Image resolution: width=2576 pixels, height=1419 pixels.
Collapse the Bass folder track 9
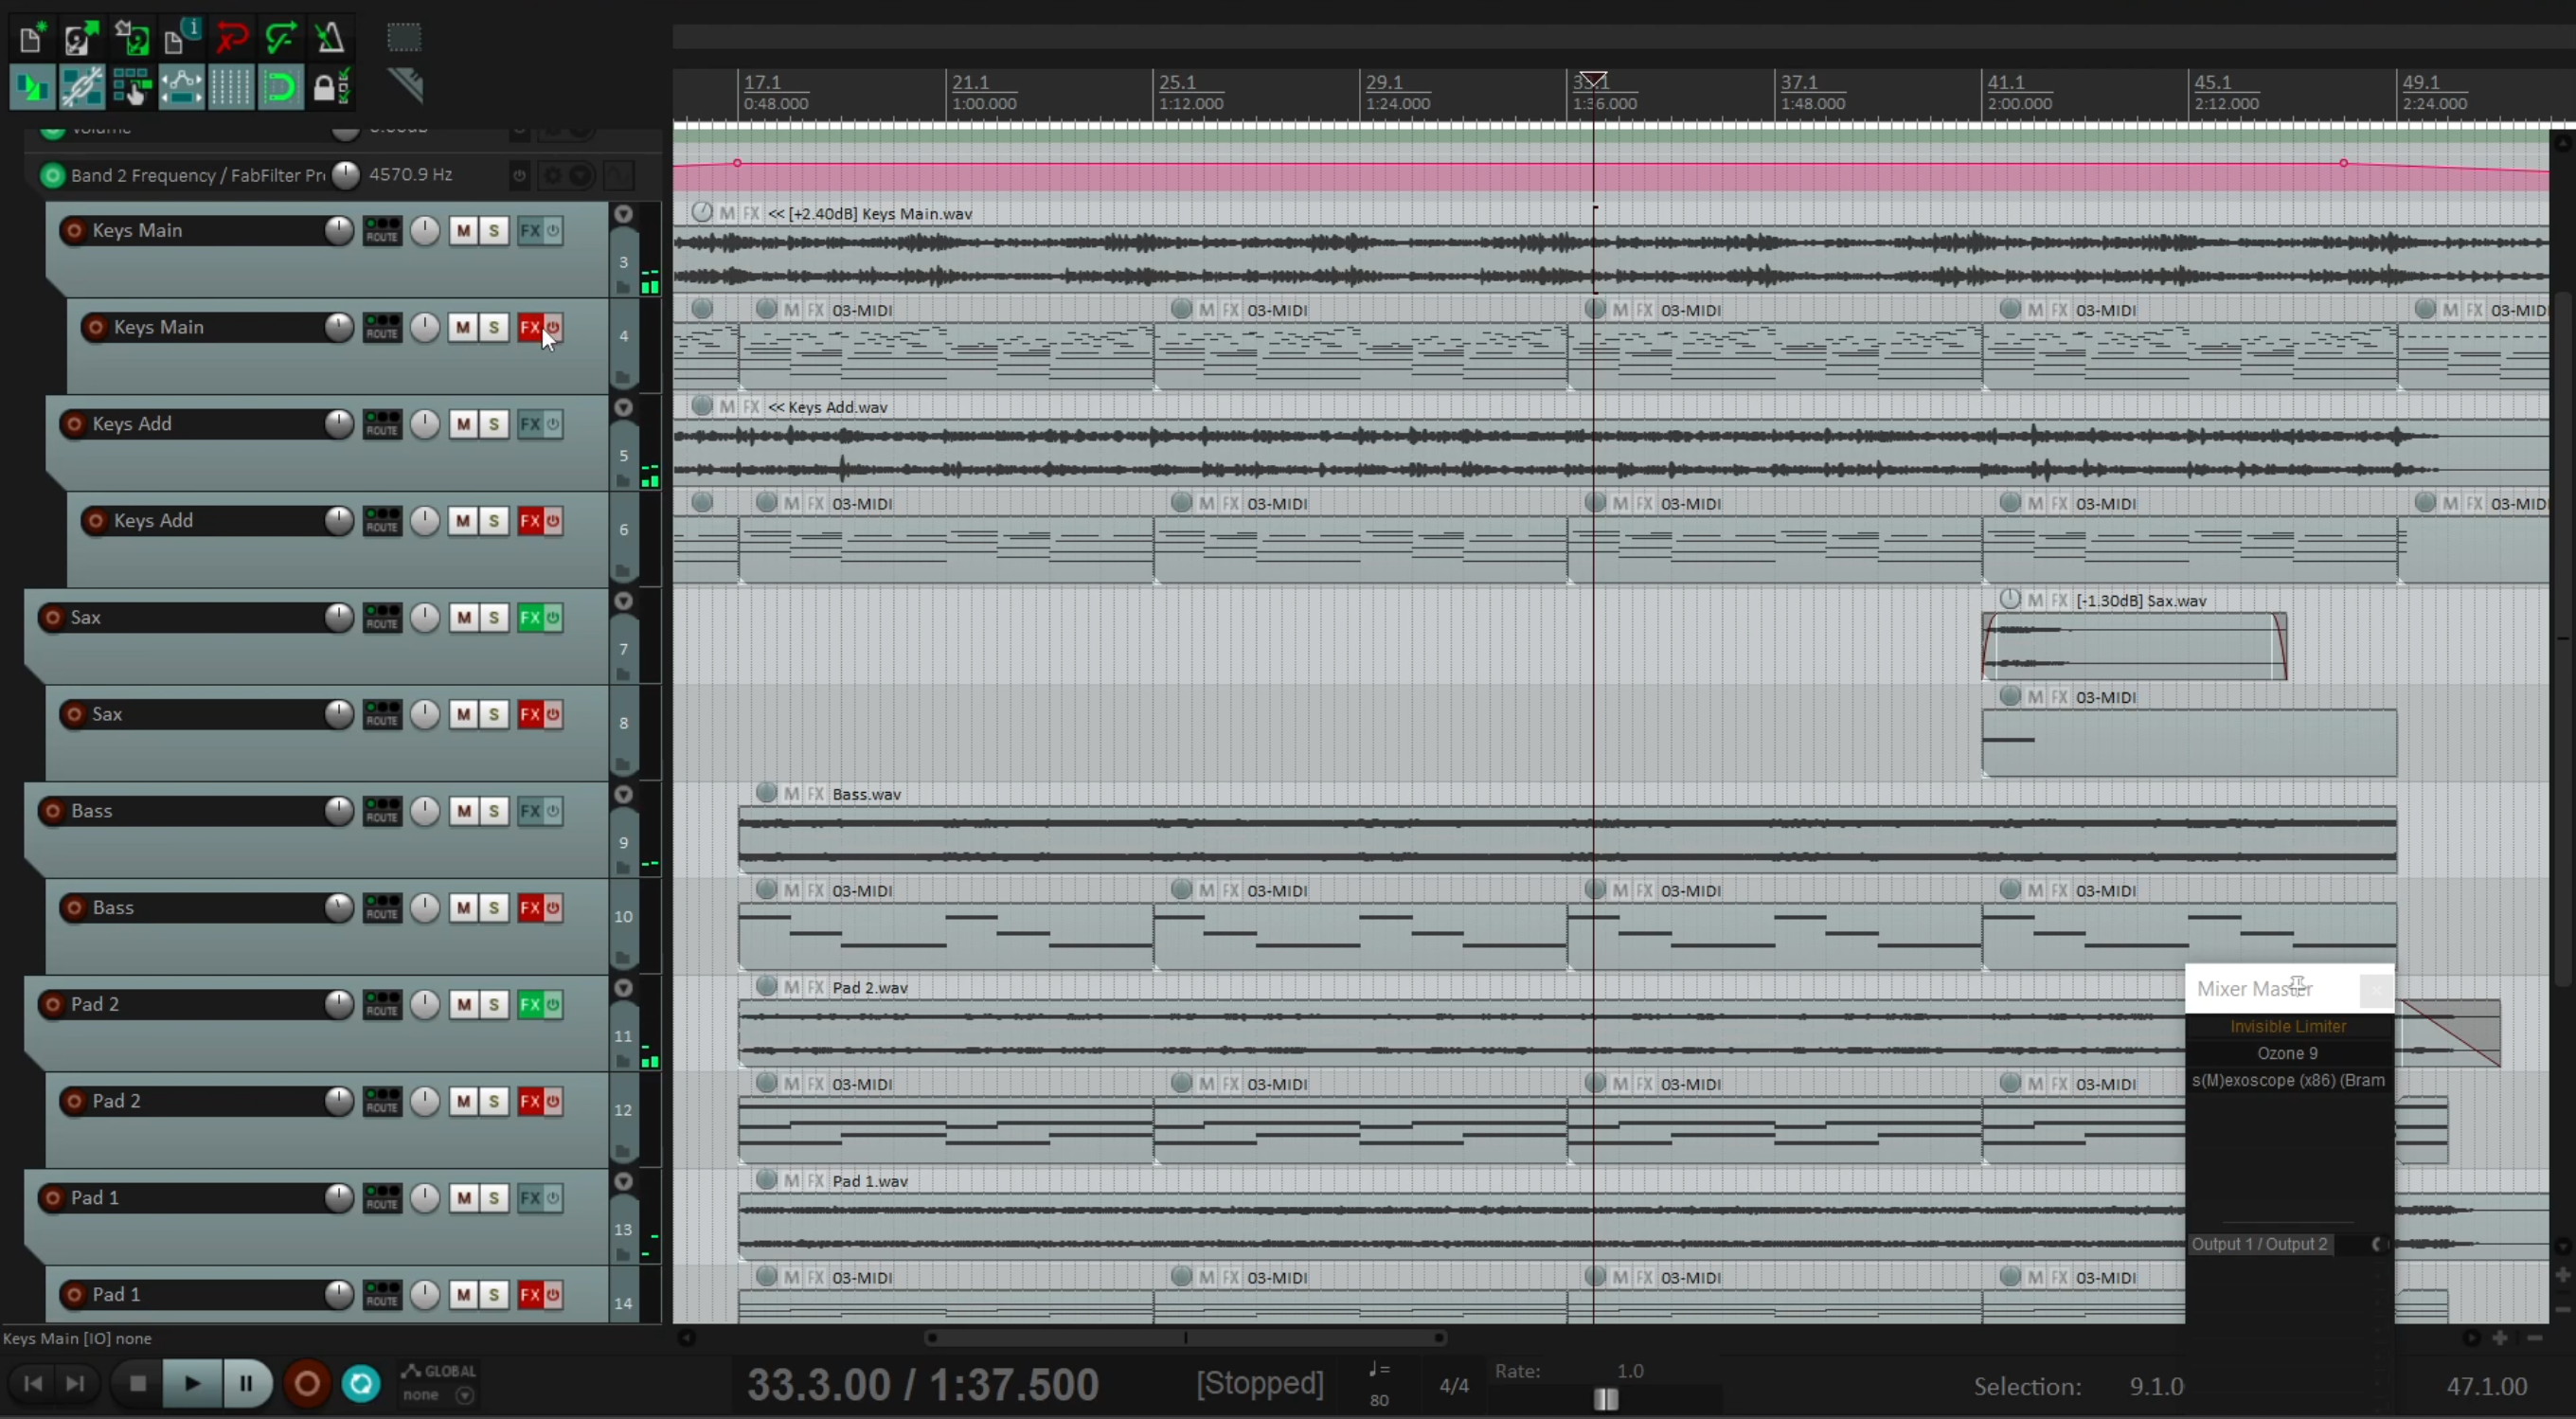[x=623, y=795]
